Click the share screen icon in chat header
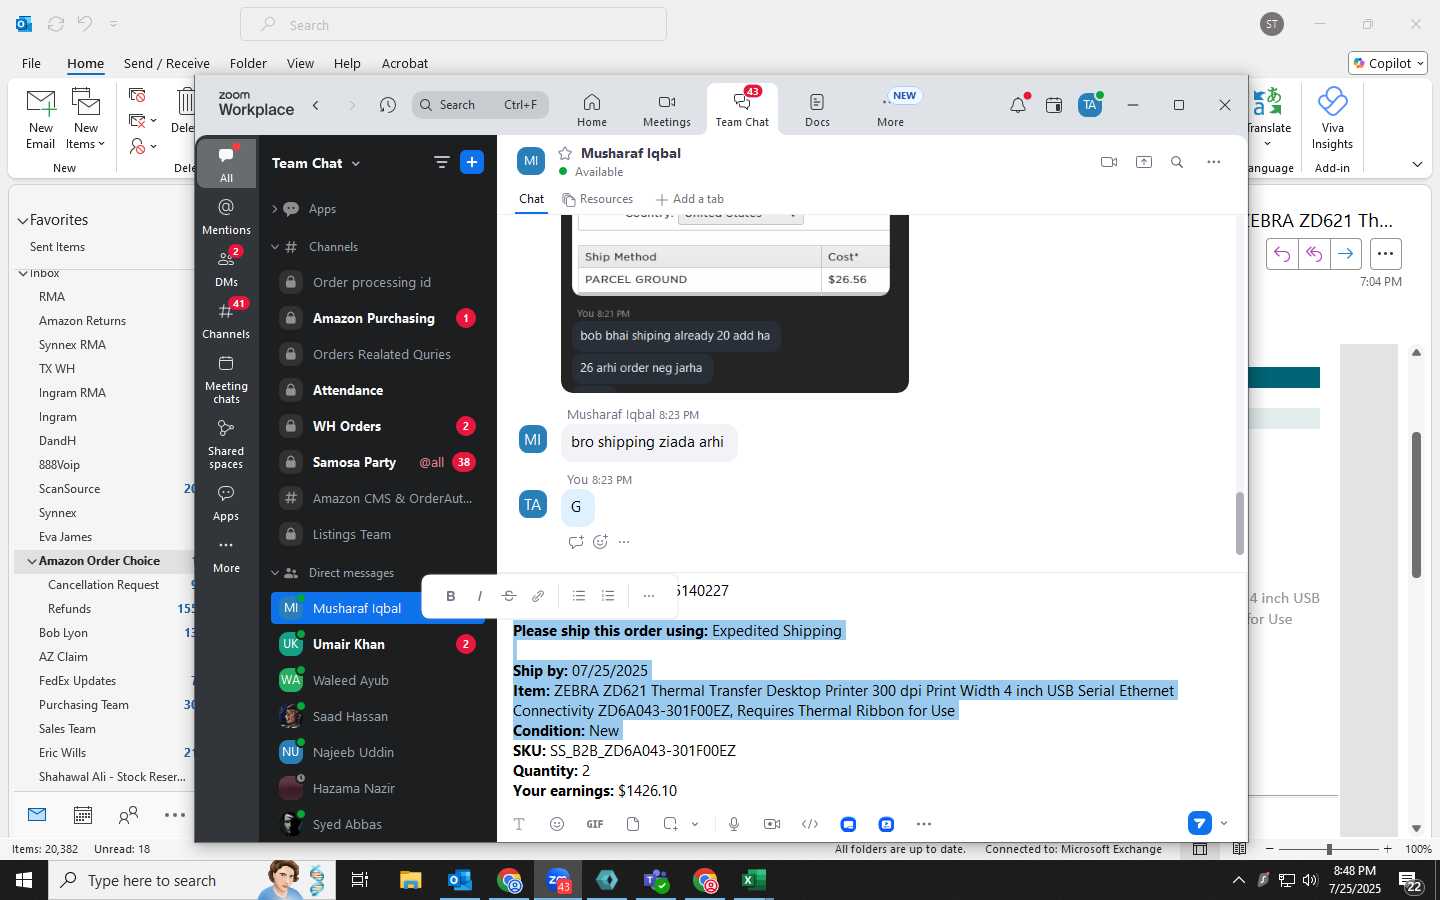The width and height of the screenshot is (1440, 900). (1144, 162)
